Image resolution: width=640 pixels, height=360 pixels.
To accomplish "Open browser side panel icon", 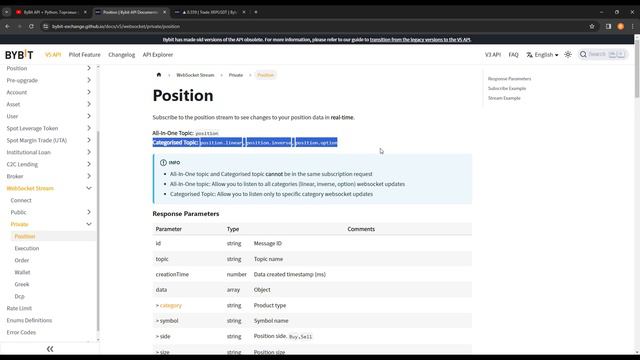I will click(608, 26).
